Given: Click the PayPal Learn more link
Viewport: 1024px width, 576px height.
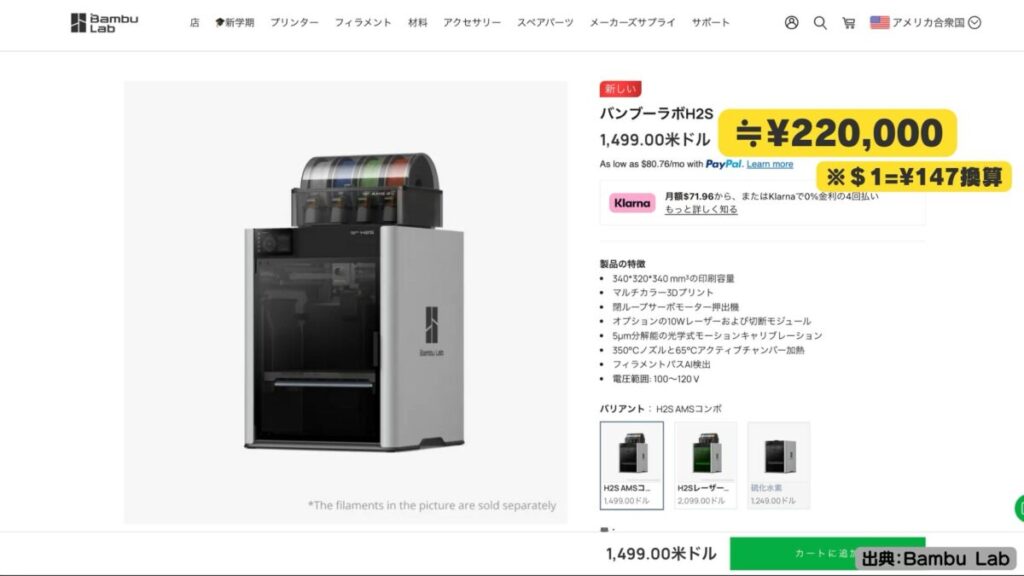Looking at the screenshot, I should pyautogui.click(x=769, y=164).
